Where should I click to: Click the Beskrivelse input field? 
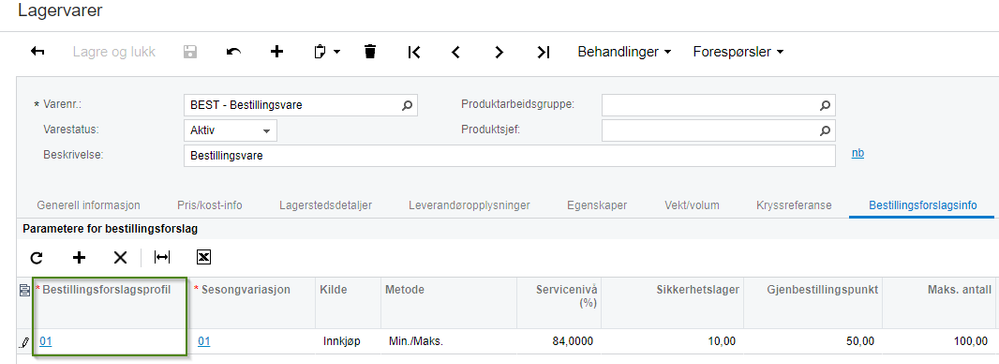pos(509,156)
